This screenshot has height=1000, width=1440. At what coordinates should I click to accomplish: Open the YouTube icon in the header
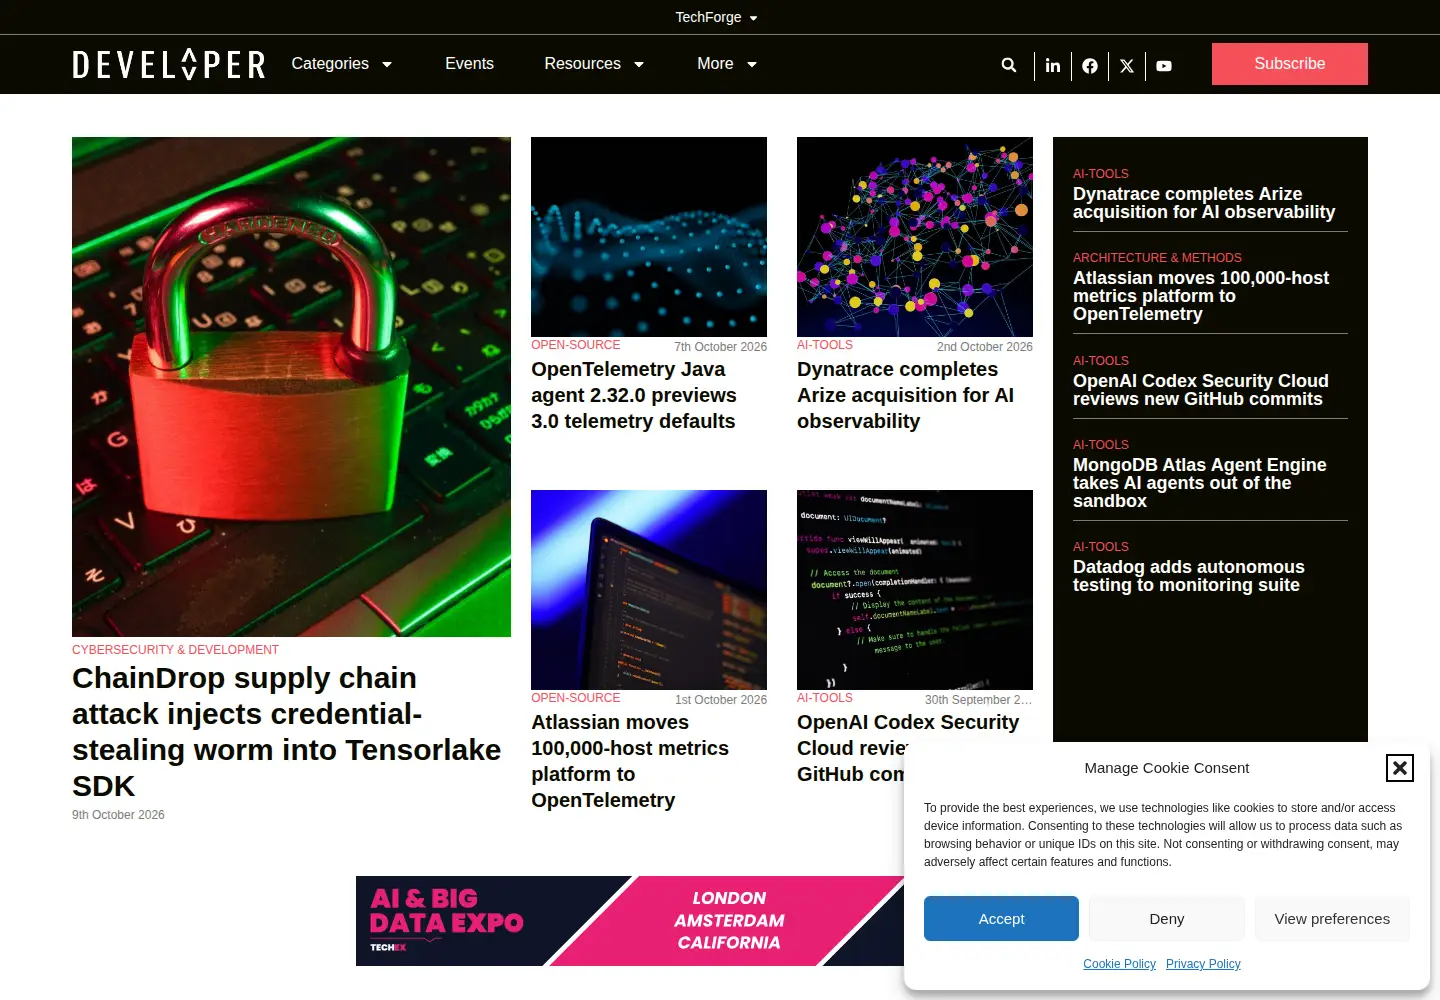pyautogui.click(x=1164, y=66)
